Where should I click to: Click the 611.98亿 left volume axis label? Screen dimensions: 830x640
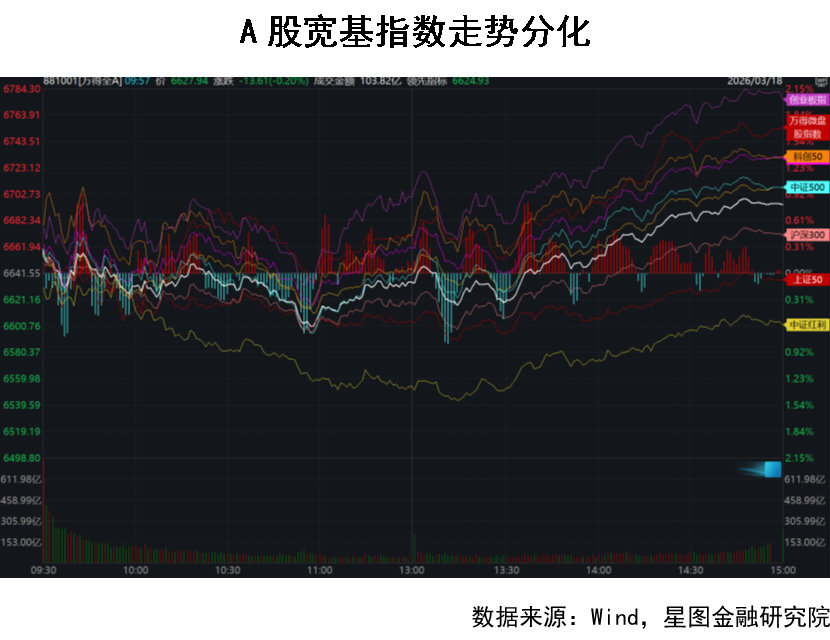(x=21, y=479)
